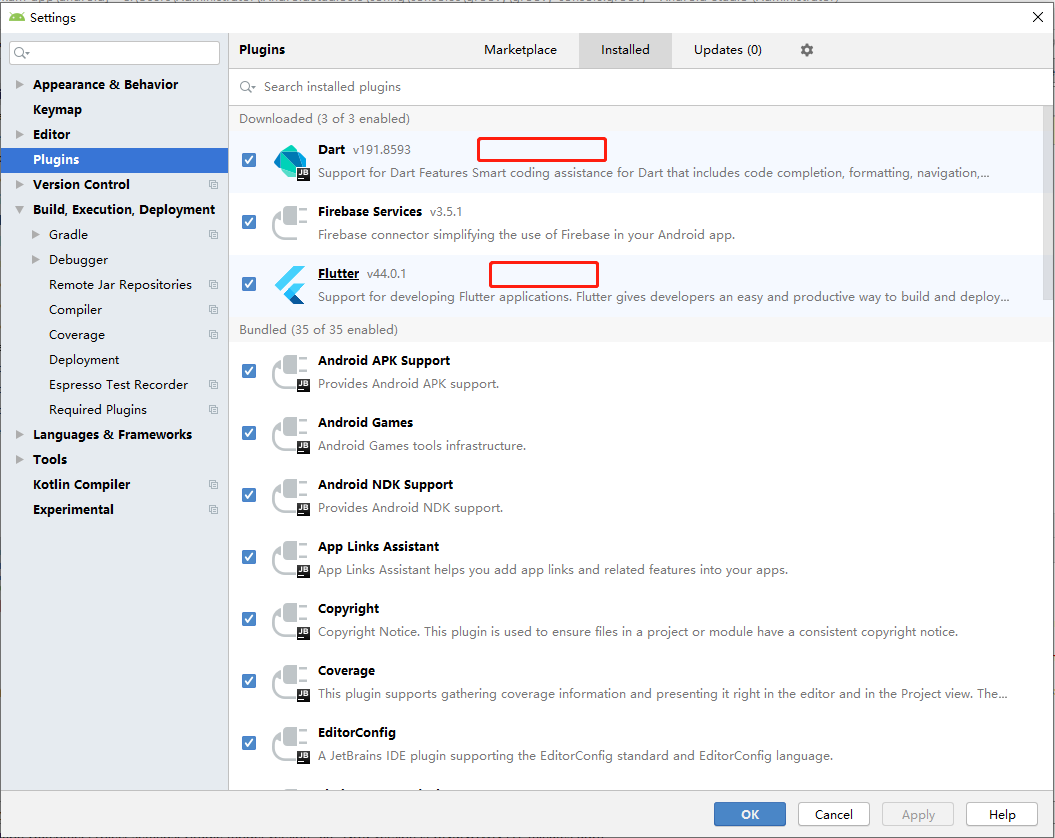This screenshot has width=1055, height=838.
Task: Expand the Editor settings node
Action: click(20, 134)
